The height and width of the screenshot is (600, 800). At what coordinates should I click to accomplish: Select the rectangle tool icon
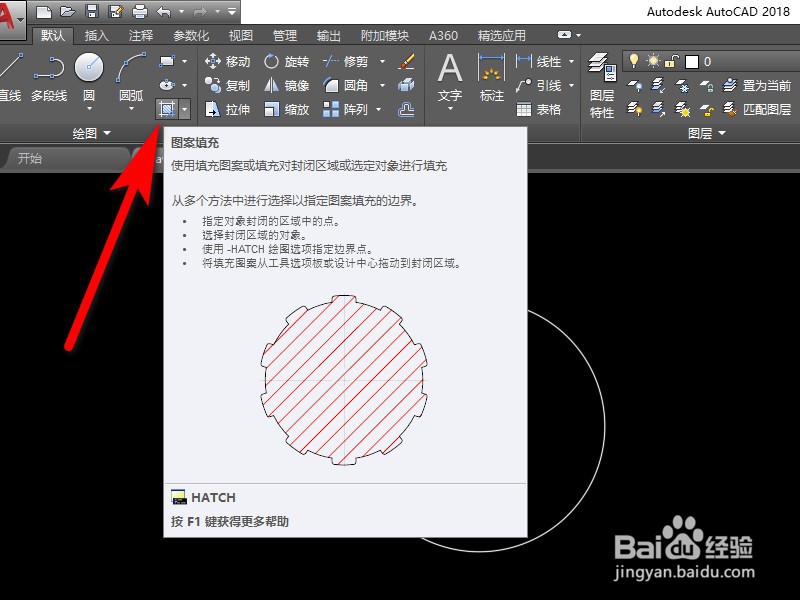click(167, 61)
